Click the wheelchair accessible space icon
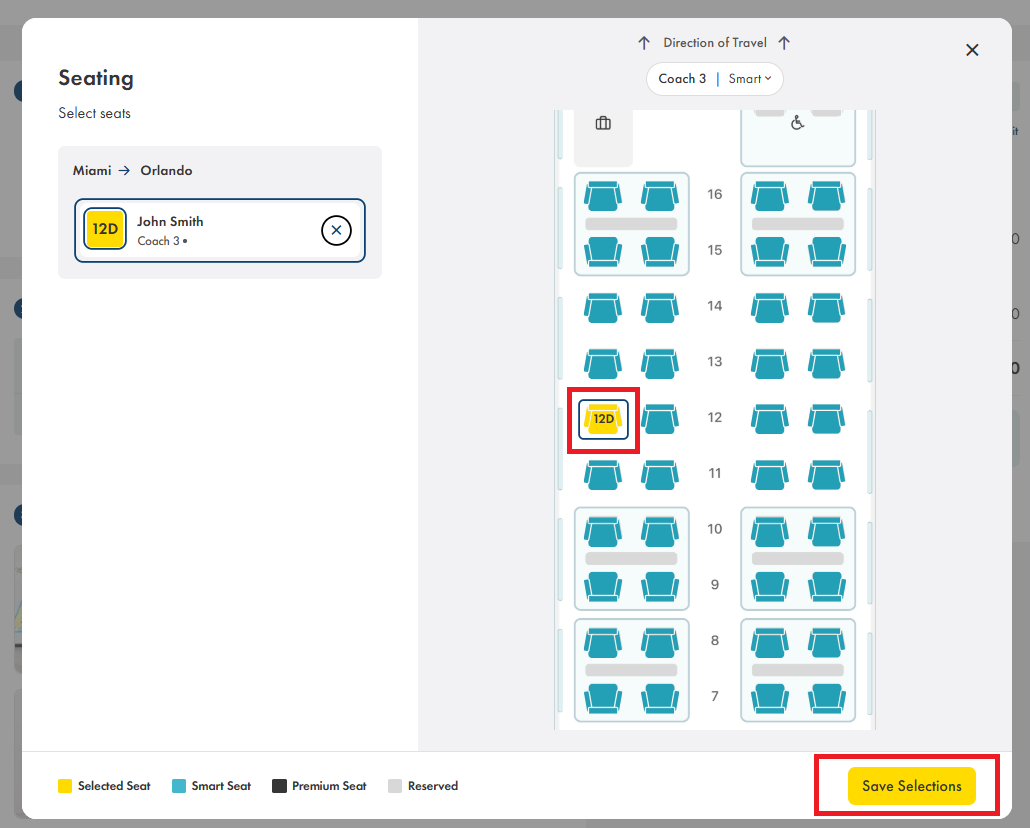The height and width of the screenshot is (828, 1030). click(x=797, y=124)
